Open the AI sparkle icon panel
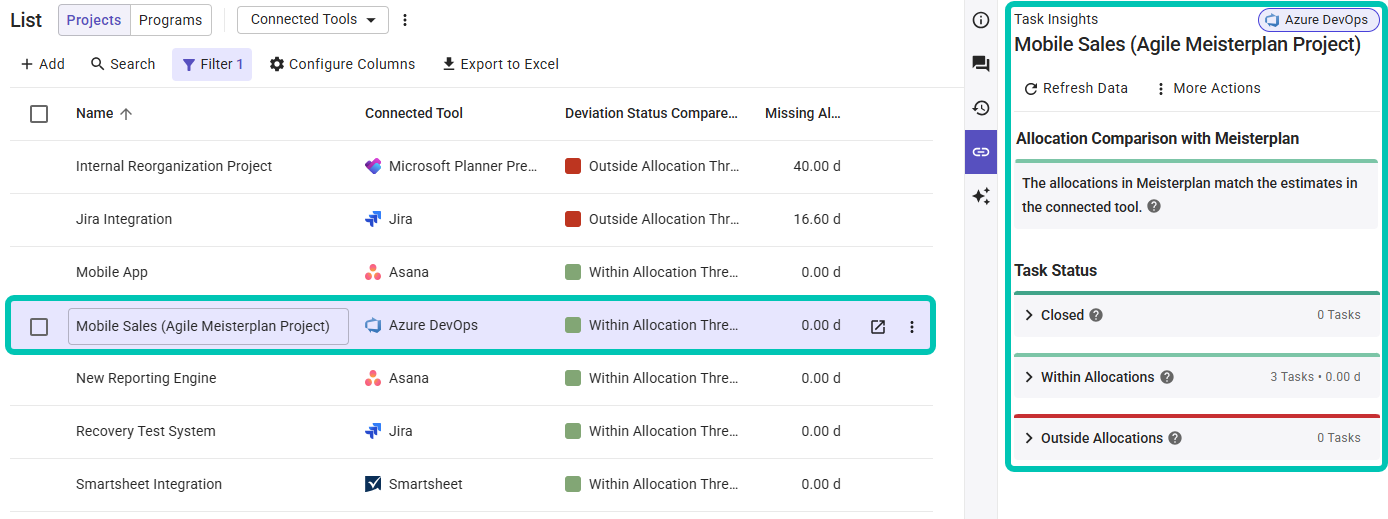This screenshot has width=1388, height=519. pos(981,197)
